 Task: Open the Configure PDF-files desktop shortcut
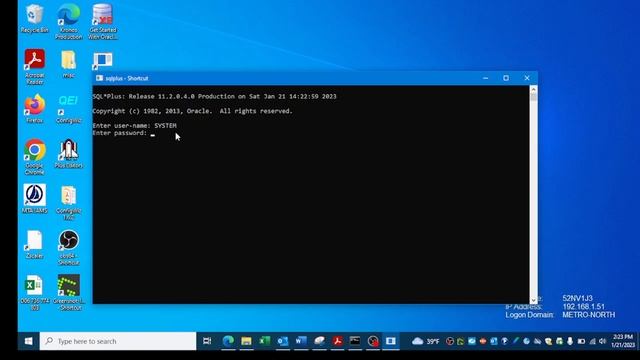(69, 202)
